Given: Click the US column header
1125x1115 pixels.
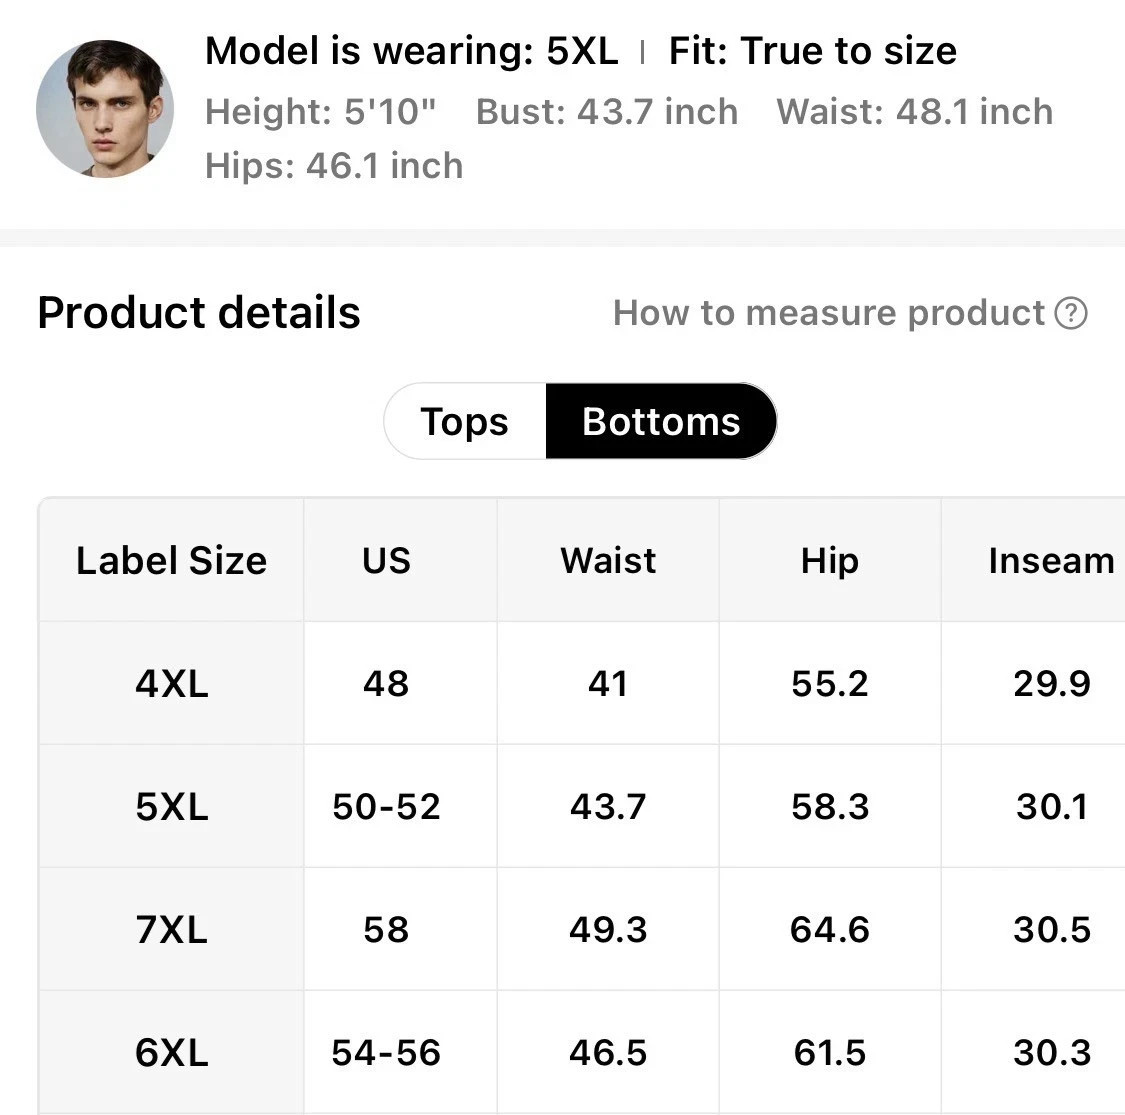Looking at the screenshot, I should [386, 560].
